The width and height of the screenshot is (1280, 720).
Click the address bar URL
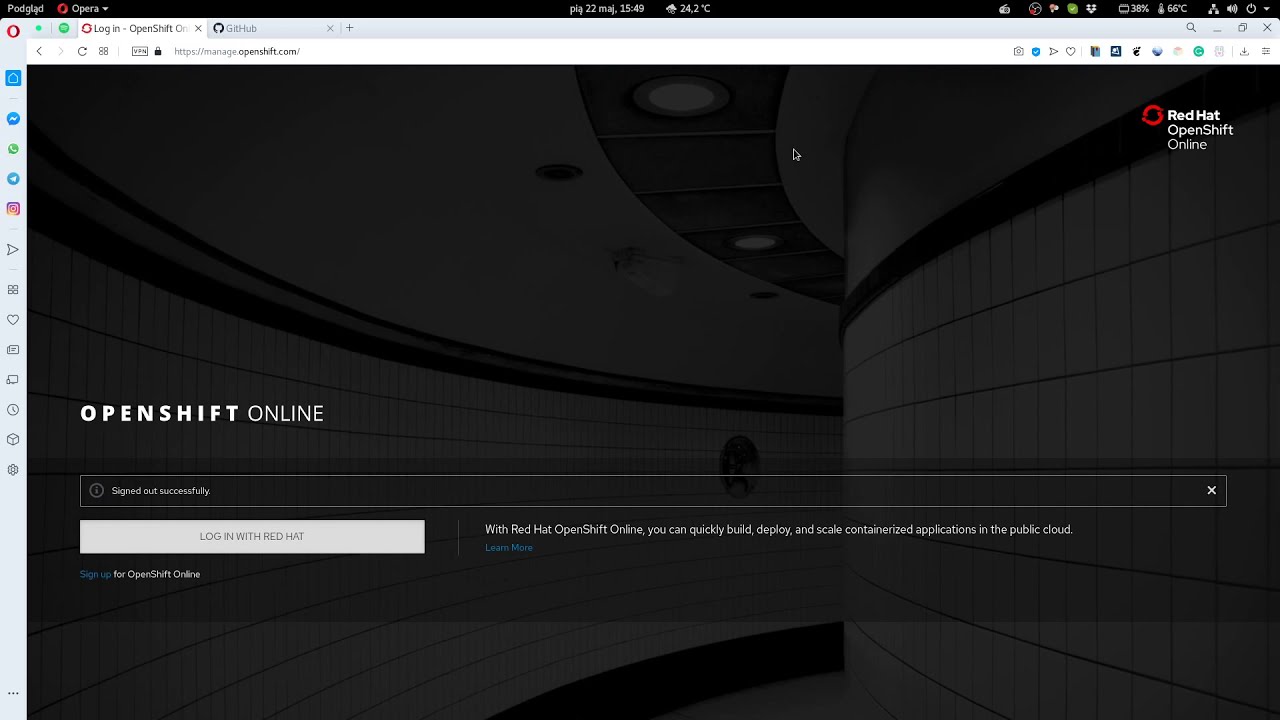pos(236,51)
